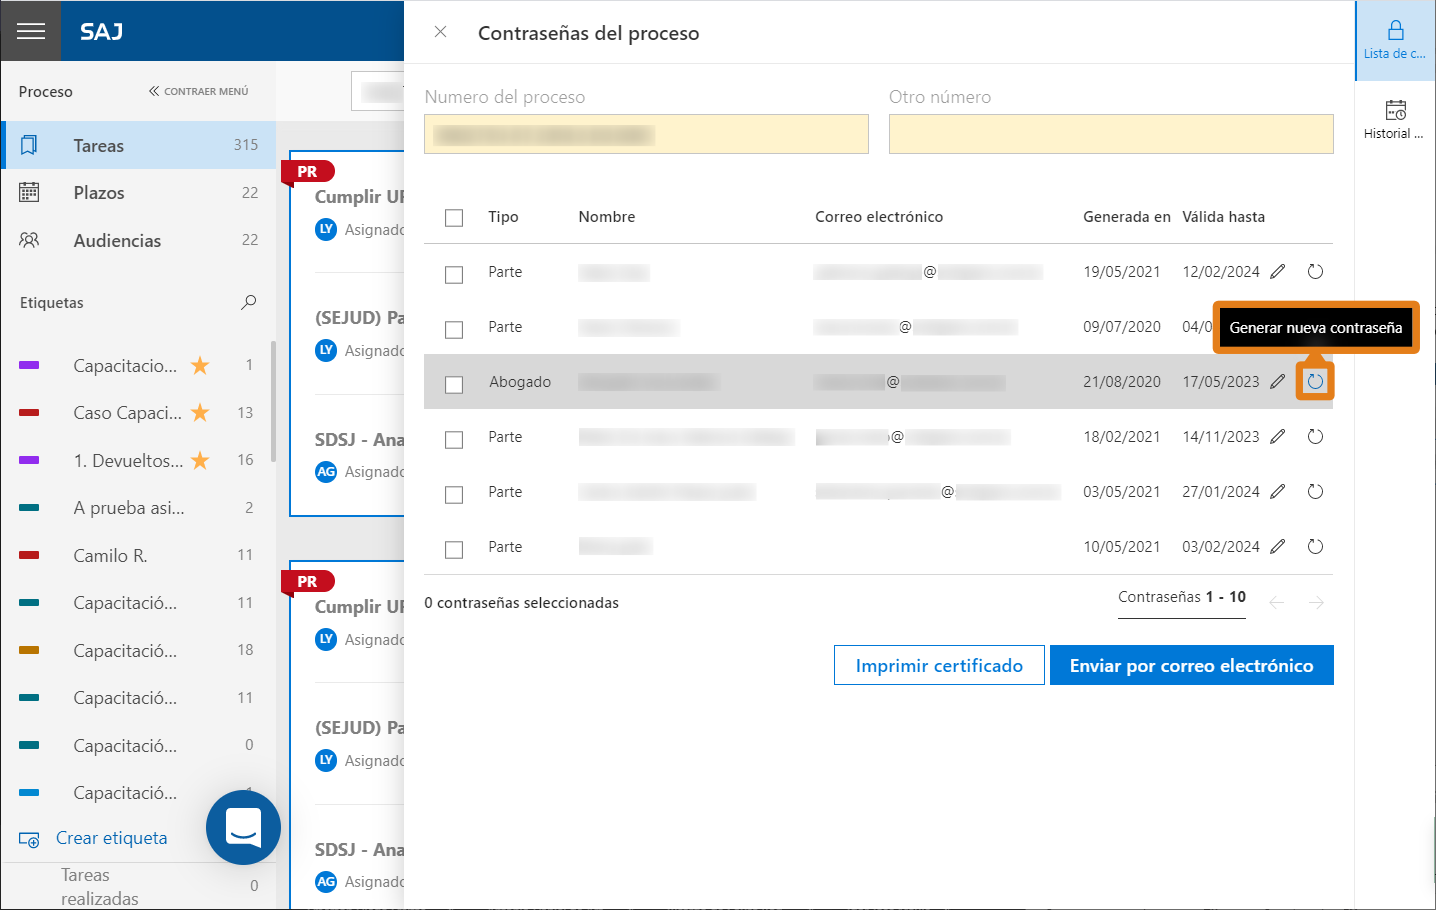Edit password row valid until 12/02/2024

(1277, 272)
